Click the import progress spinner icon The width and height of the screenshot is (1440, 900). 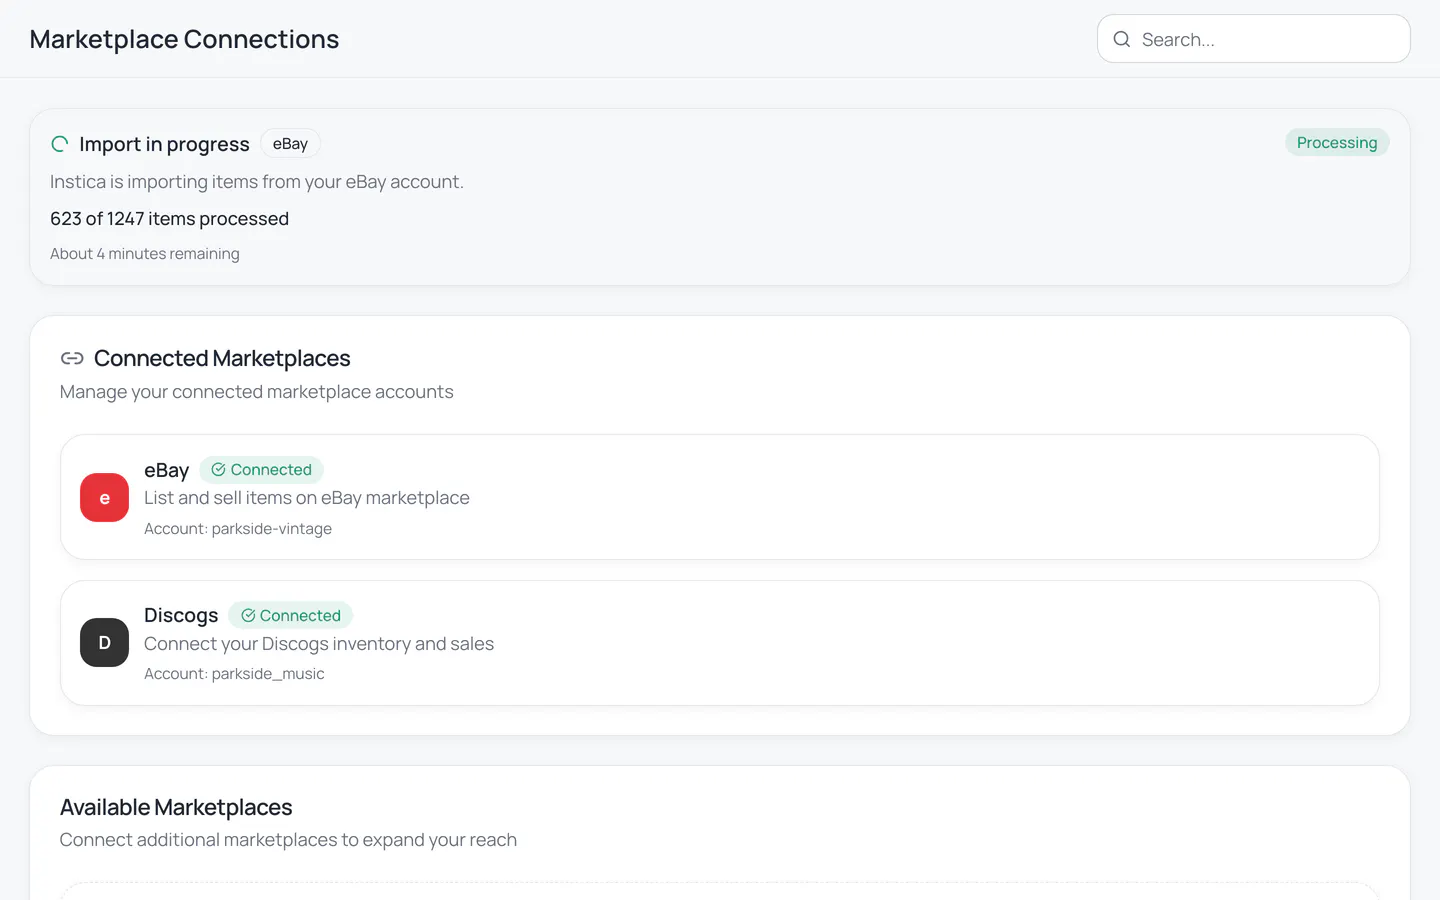click(60, 144)
